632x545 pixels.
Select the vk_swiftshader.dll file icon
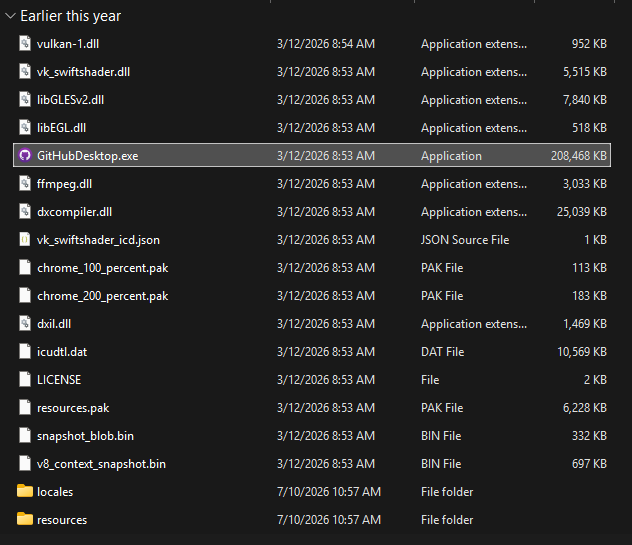click(x=25, y=71)
